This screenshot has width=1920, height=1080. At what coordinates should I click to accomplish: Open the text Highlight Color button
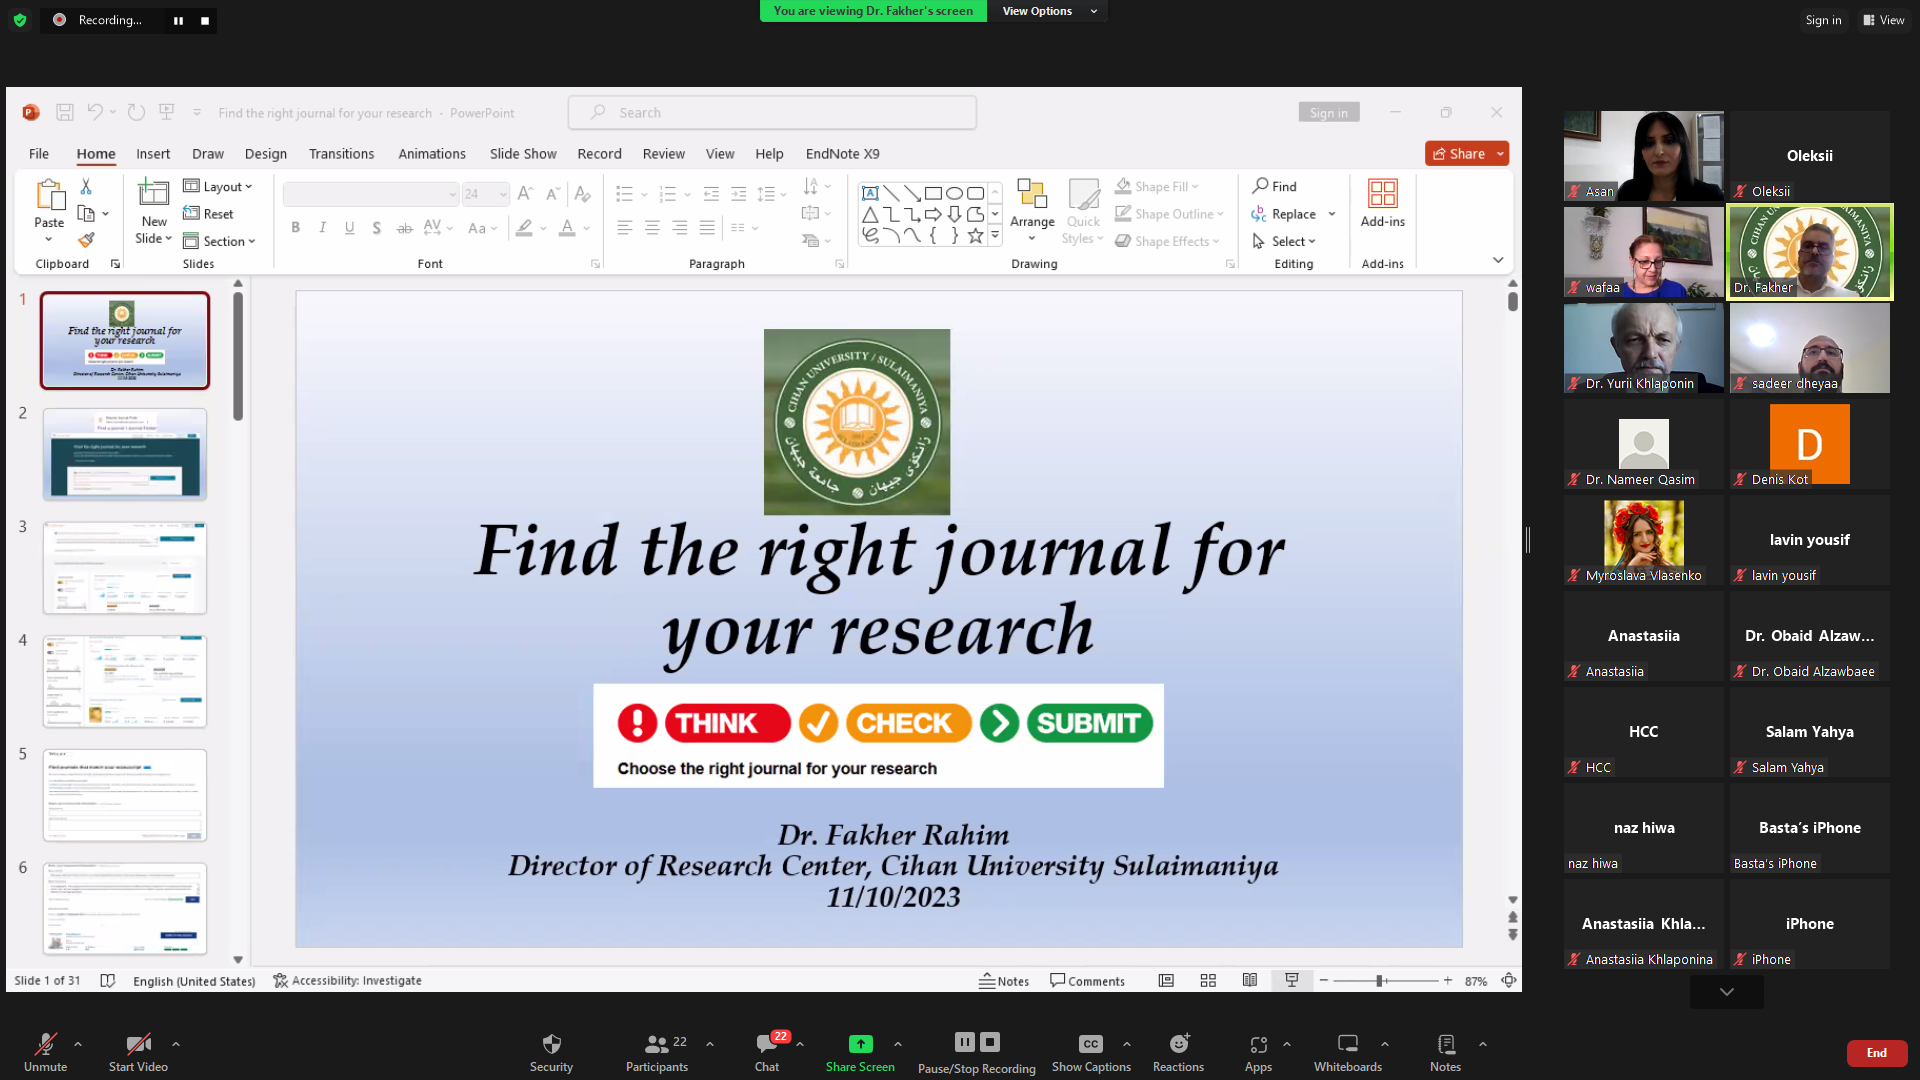pos(524,228)
